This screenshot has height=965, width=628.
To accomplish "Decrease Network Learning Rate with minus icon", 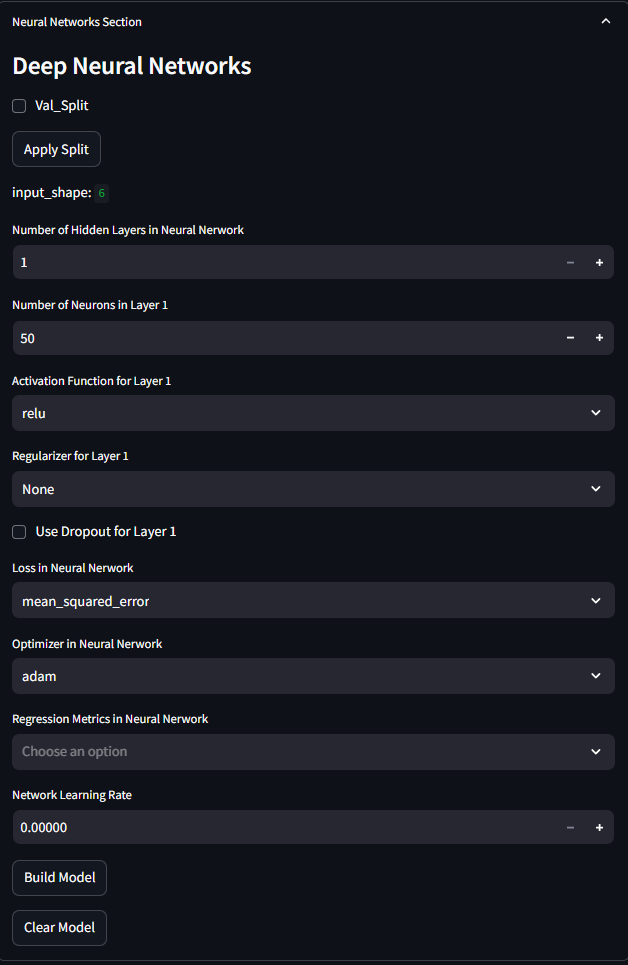I will (570, 827).
